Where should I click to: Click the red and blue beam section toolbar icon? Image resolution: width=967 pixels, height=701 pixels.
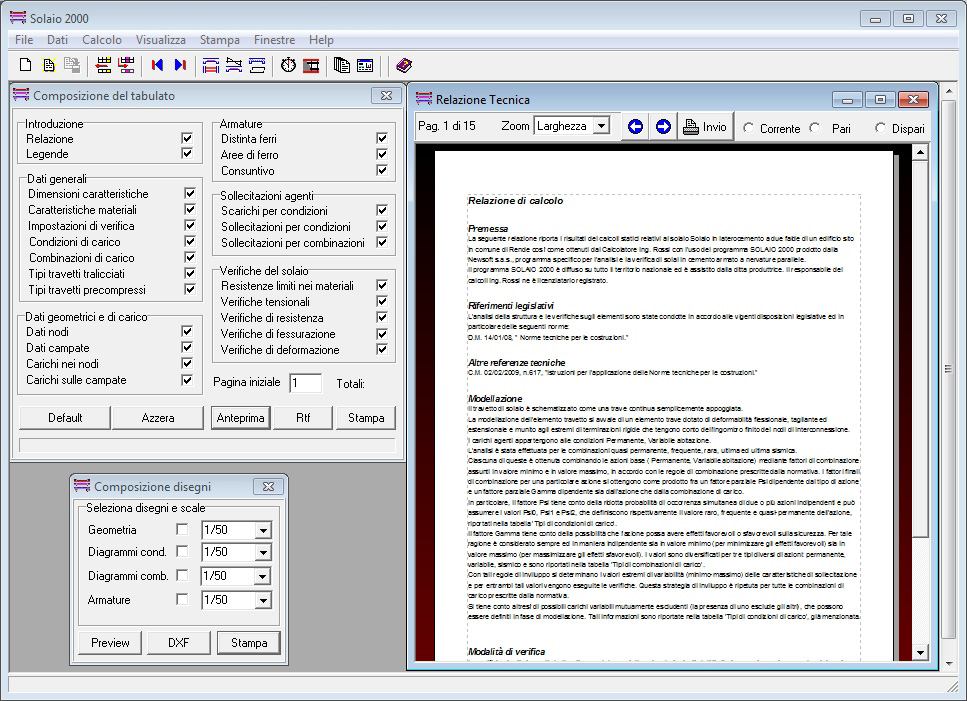coord(211,65)
